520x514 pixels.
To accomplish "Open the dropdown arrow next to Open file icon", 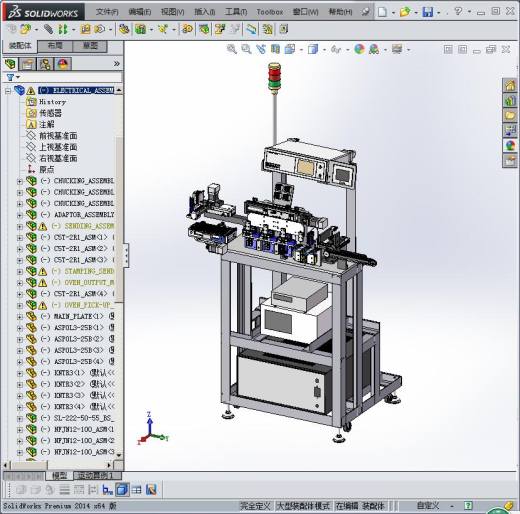I will 416,13.
